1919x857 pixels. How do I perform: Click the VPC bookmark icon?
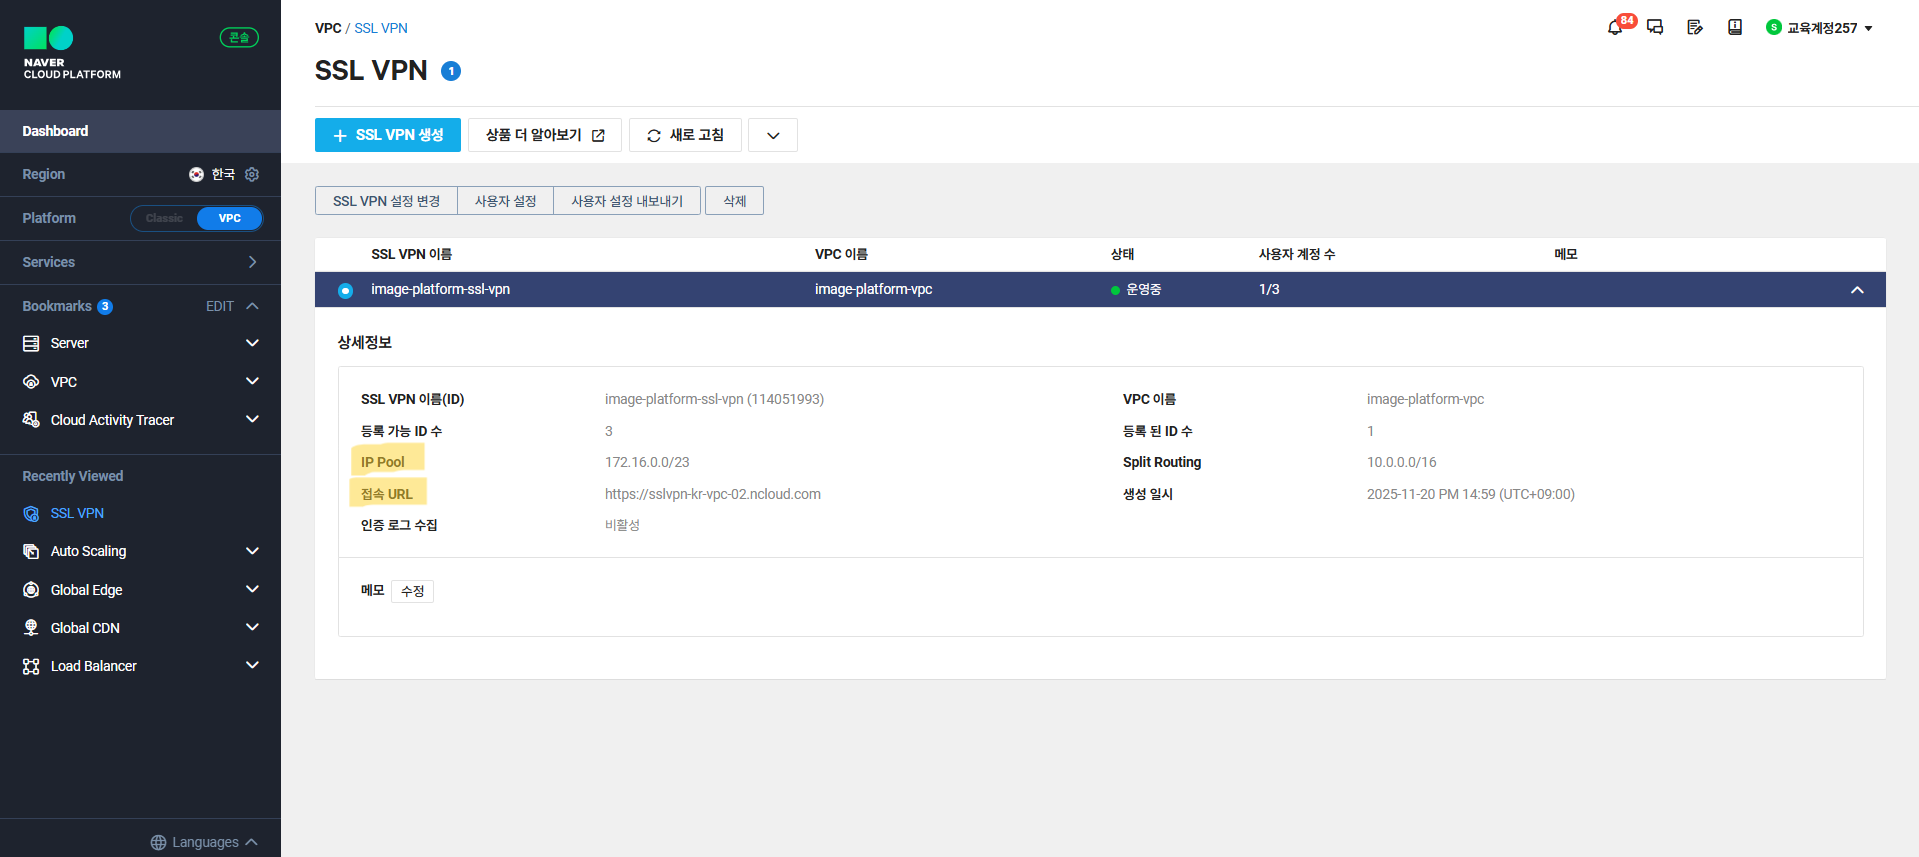[31, 382]
